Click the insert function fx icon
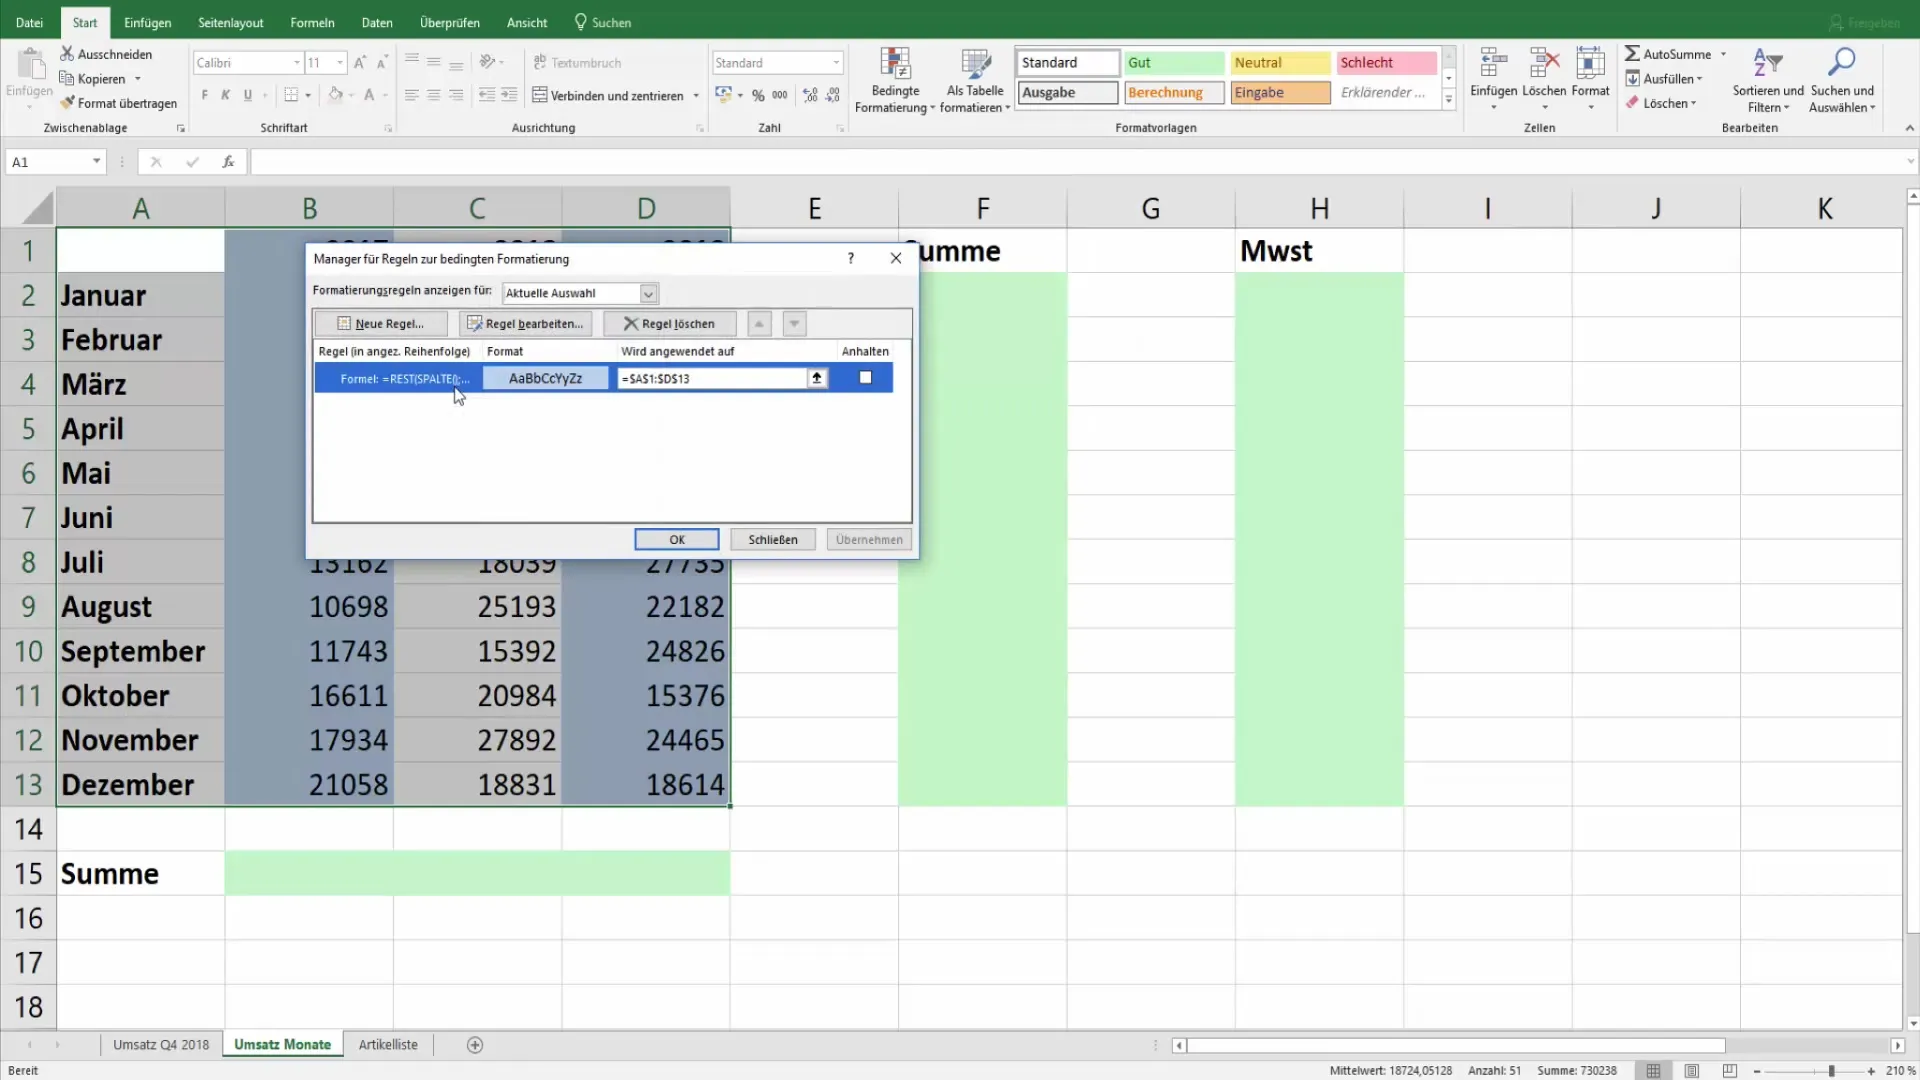1920x1080 pixels. [x=228, y=161]
